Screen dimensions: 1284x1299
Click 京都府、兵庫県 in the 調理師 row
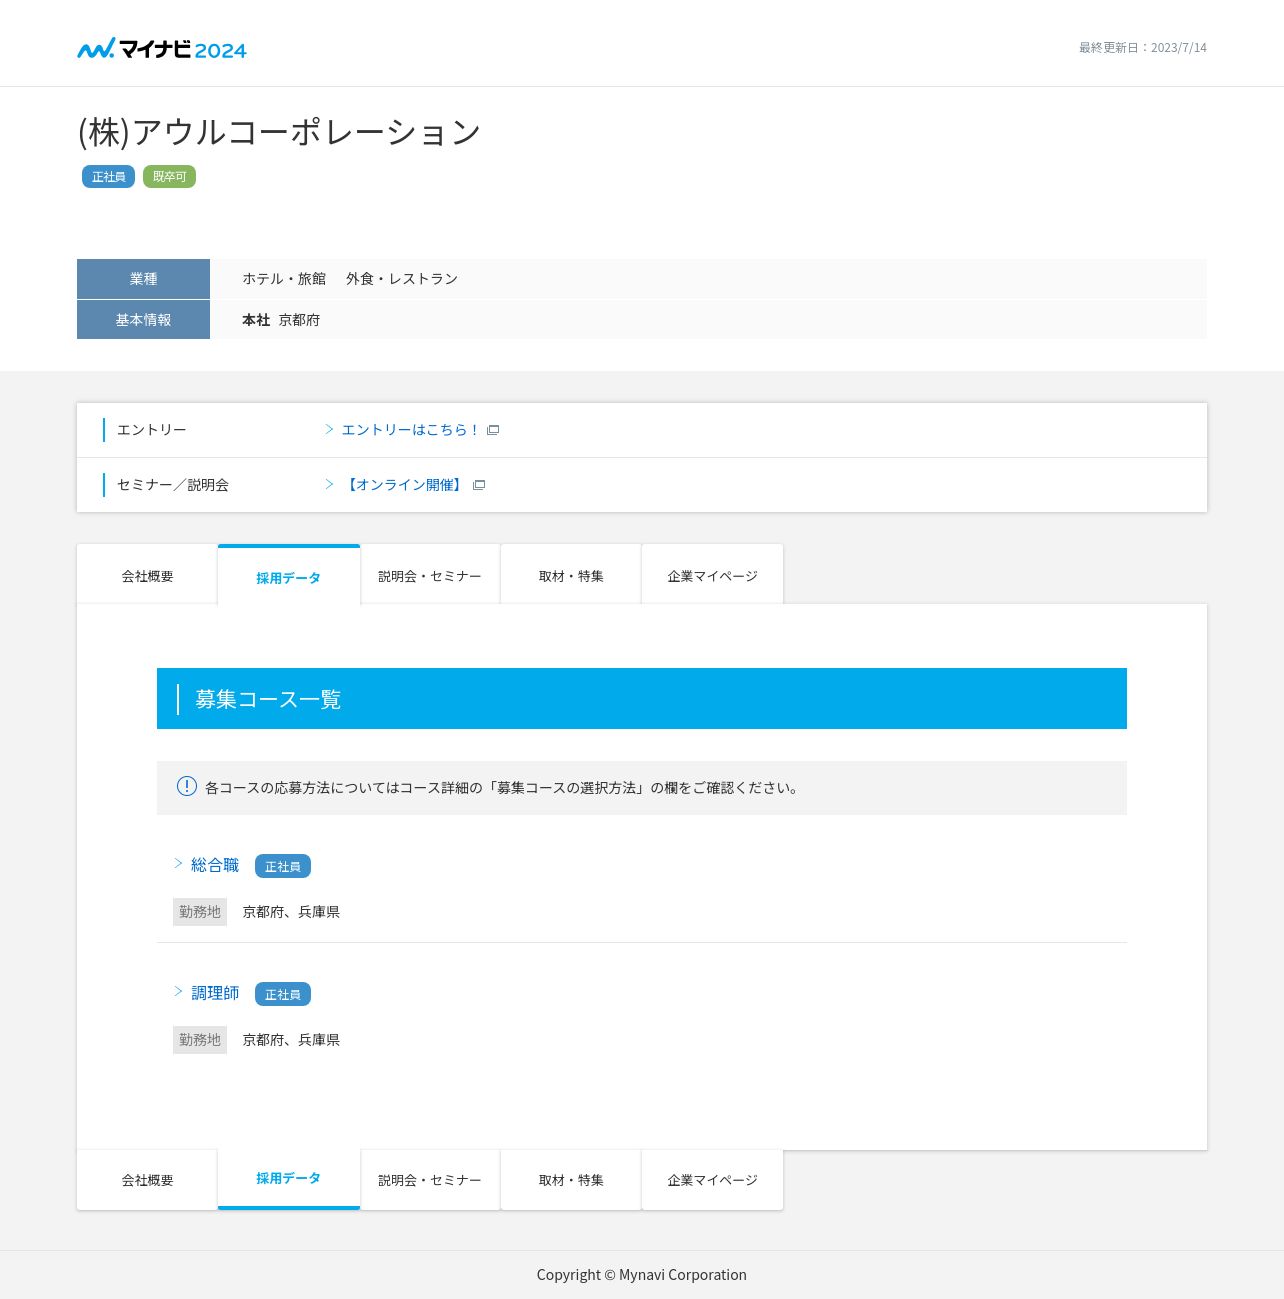tap(291, 1040)
